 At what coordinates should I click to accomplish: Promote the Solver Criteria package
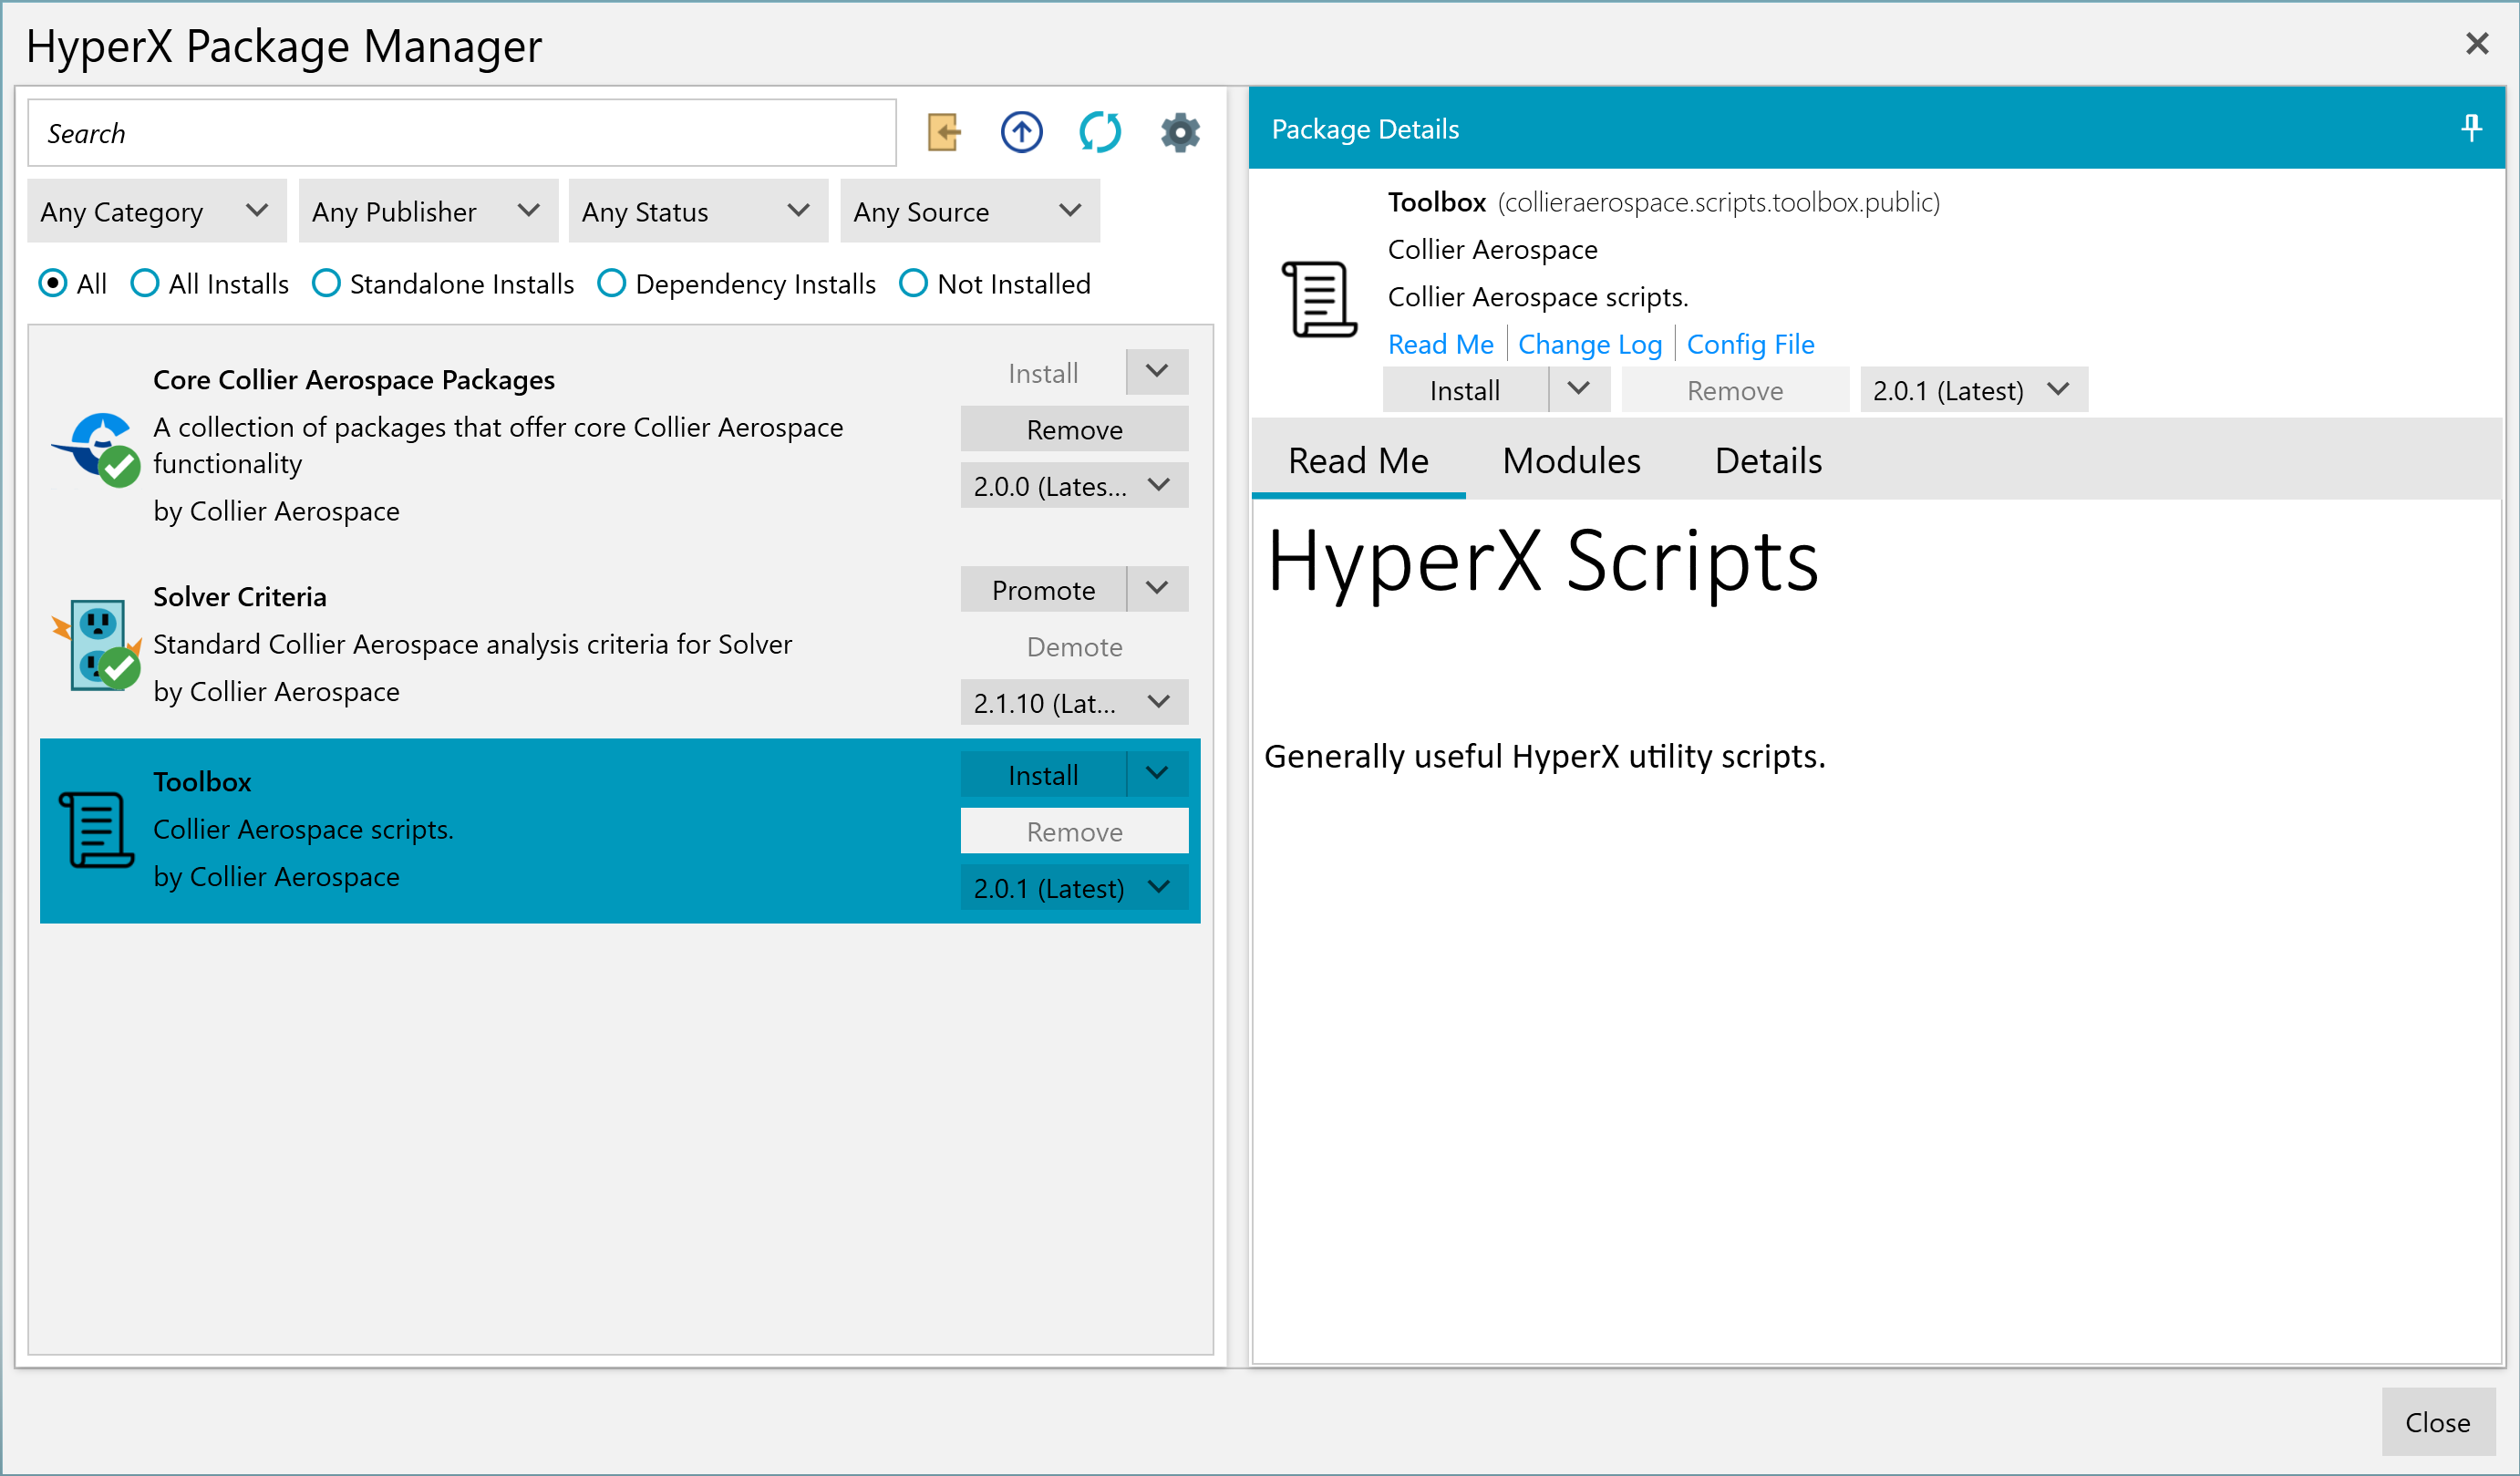(x=1043, y=589)
